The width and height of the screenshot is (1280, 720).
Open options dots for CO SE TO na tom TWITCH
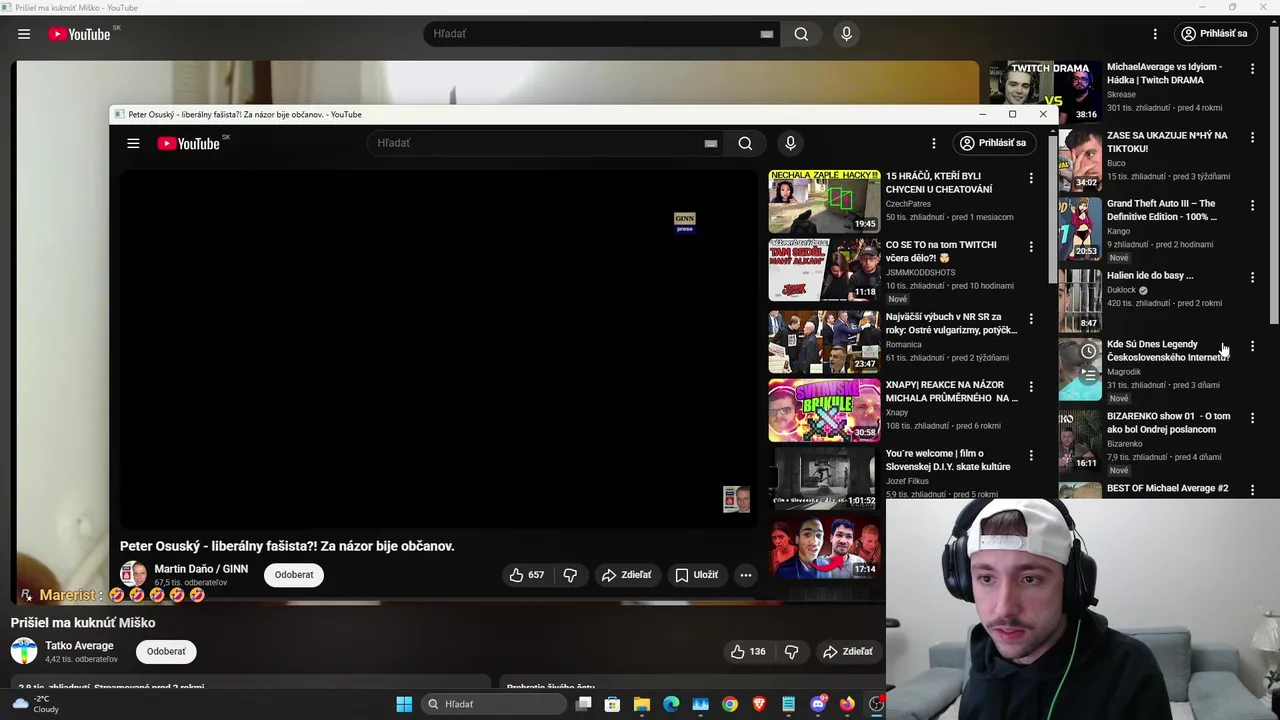tap(1031, 246)
